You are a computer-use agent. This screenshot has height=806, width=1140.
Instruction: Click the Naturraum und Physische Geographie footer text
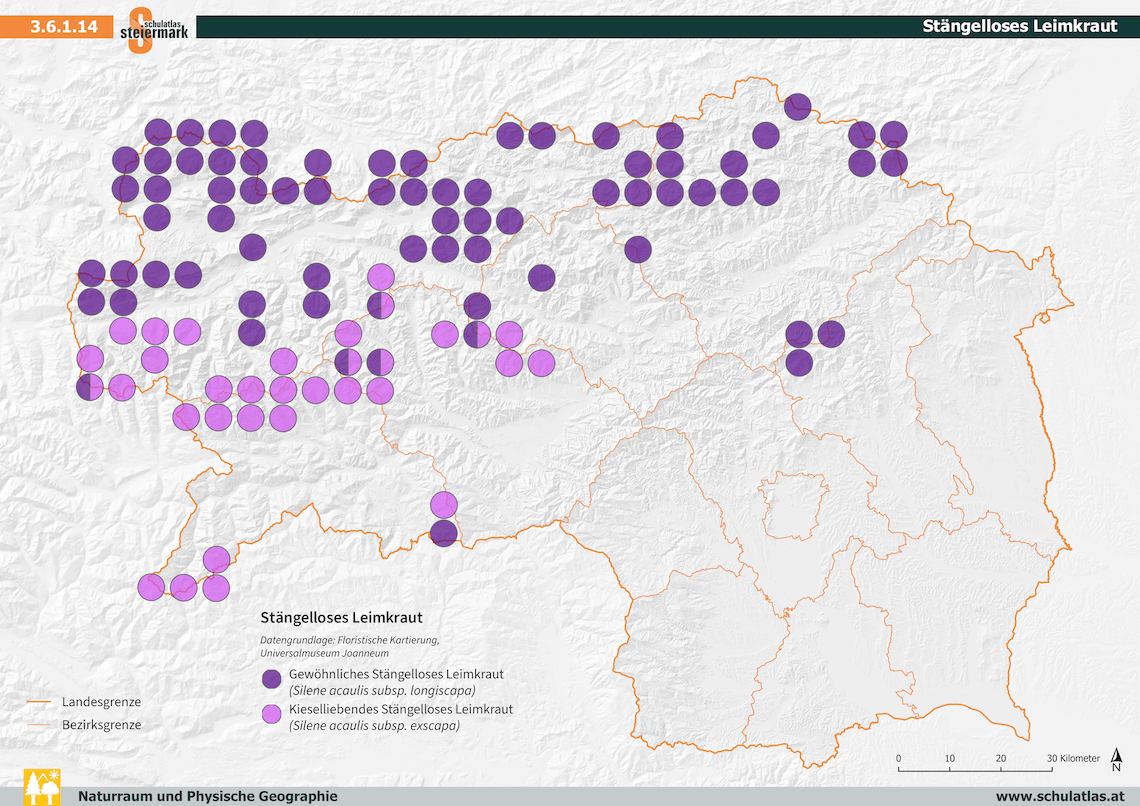coord(208,796)
